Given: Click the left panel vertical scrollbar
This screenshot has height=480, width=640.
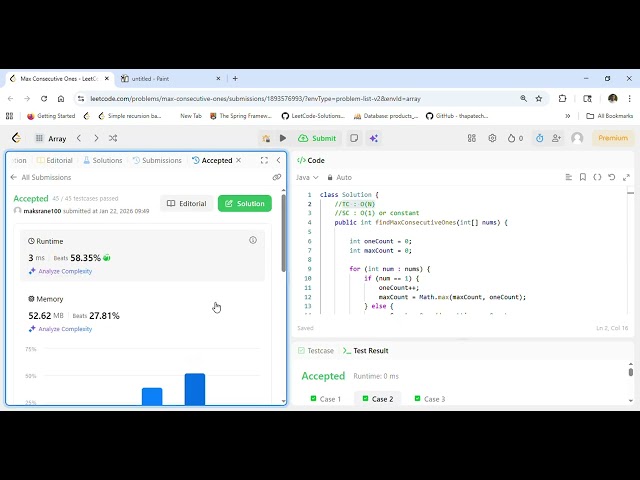Looking at the screenshot, I should [283, 233].
